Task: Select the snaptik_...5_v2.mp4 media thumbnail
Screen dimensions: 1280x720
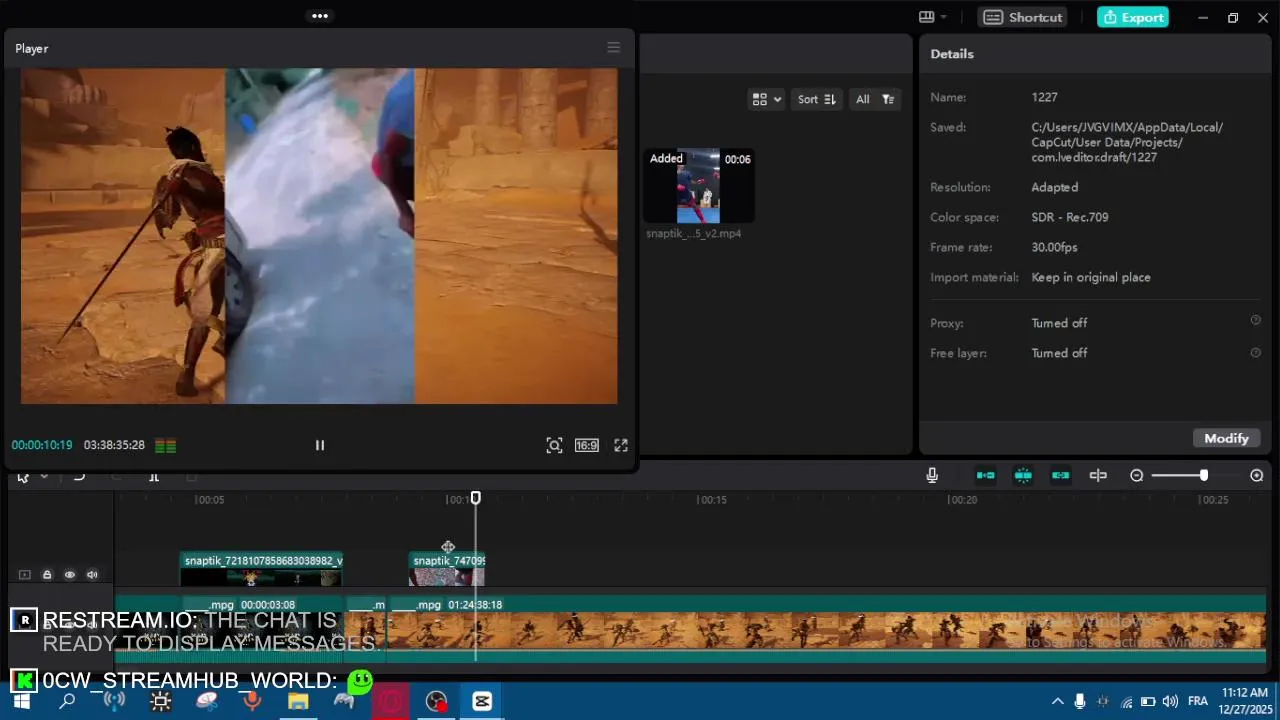Action: (698, 186)
